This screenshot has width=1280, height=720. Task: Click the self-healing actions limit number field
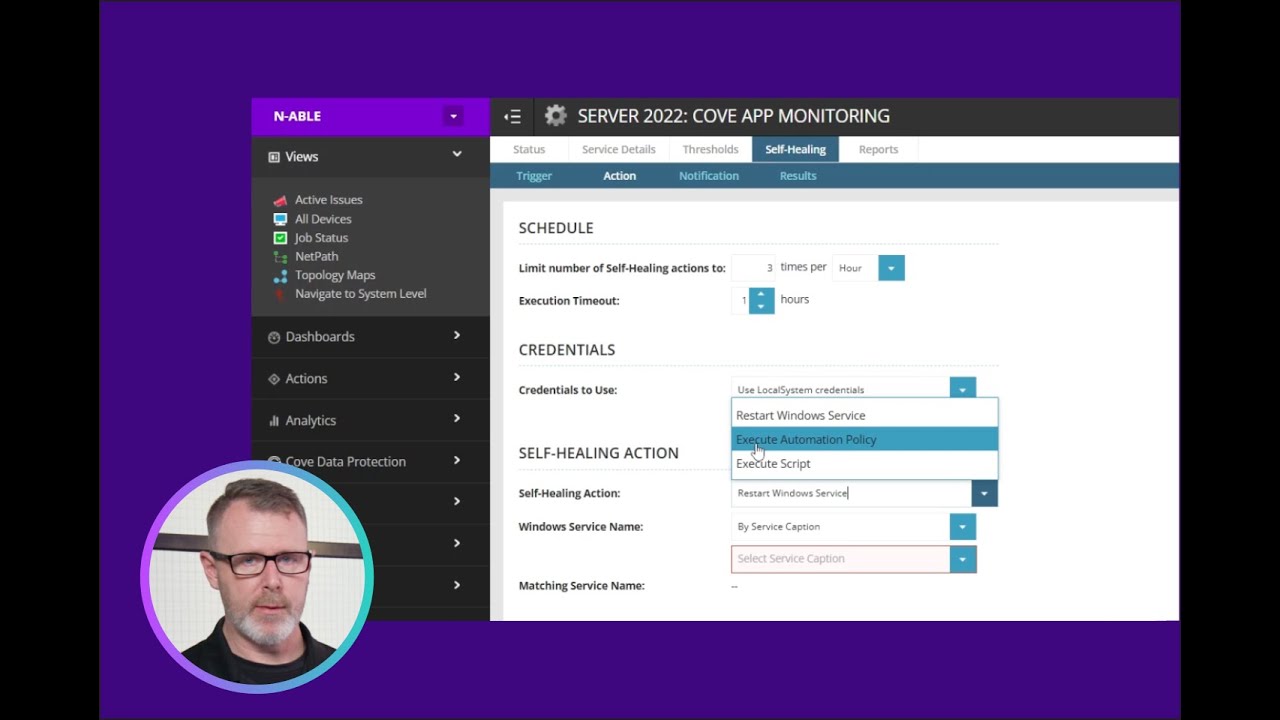754,268
